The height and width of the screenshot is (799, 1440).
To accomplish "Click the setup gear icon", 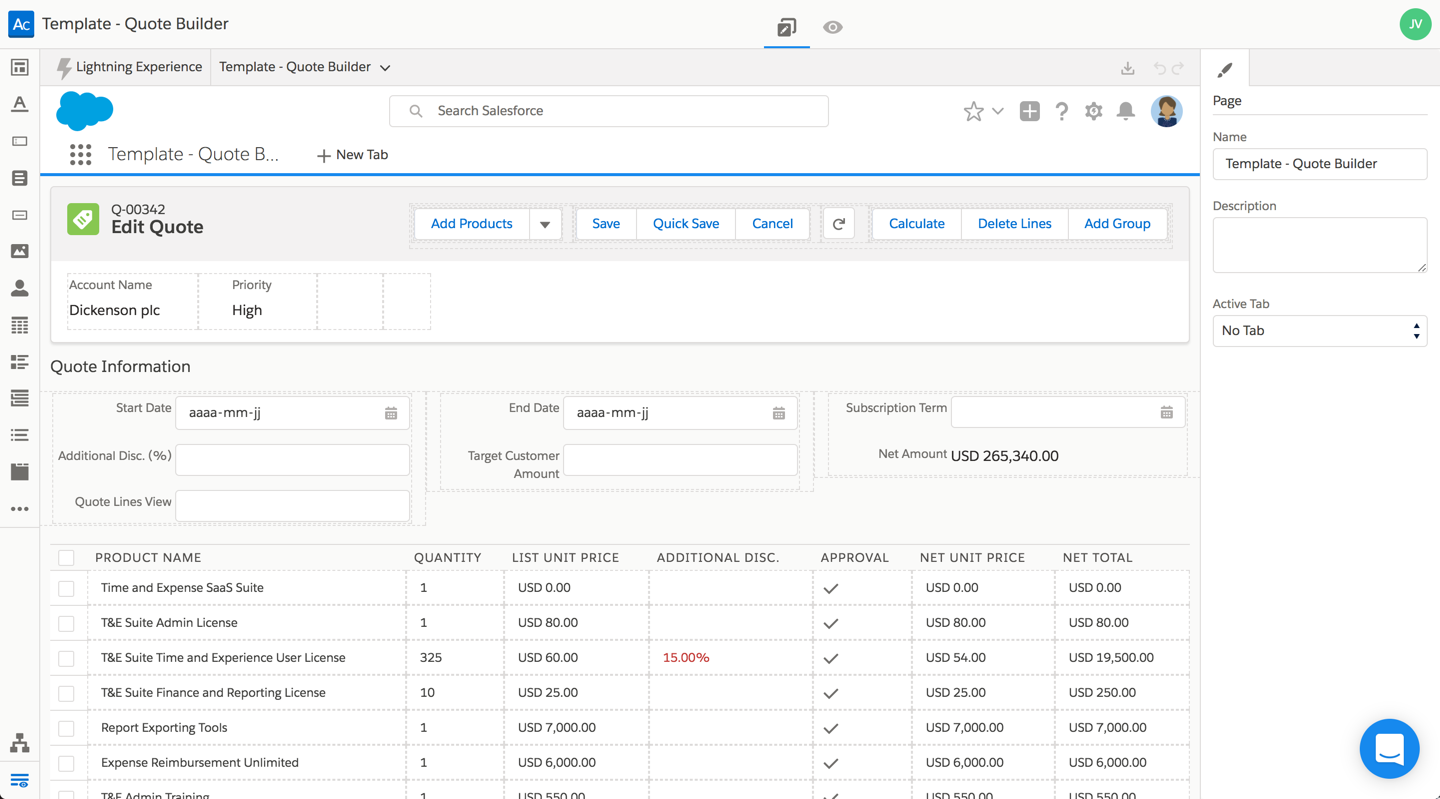I will 1093,111.
